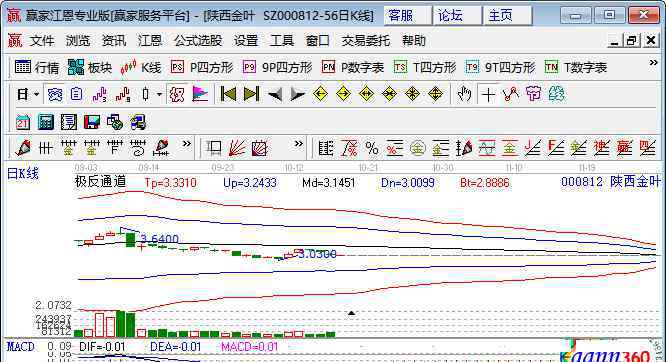Open the 江恩 menu
Image resolution: width=666 pixels, height=362 pixels.
[x=150, y=41]
